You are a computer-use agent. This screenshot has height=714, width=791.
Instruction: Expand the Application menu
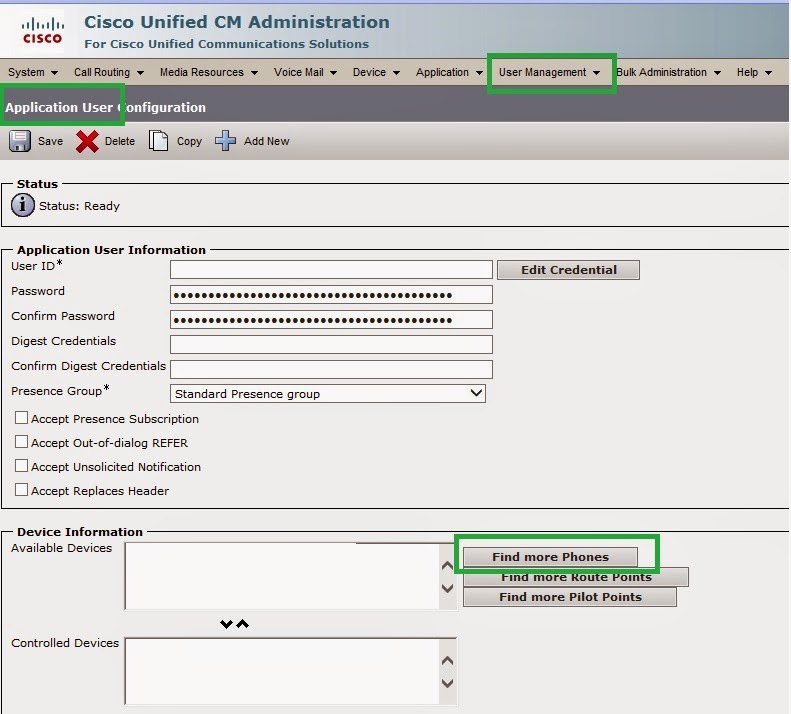pyautogui.click(x=449, y=72)
